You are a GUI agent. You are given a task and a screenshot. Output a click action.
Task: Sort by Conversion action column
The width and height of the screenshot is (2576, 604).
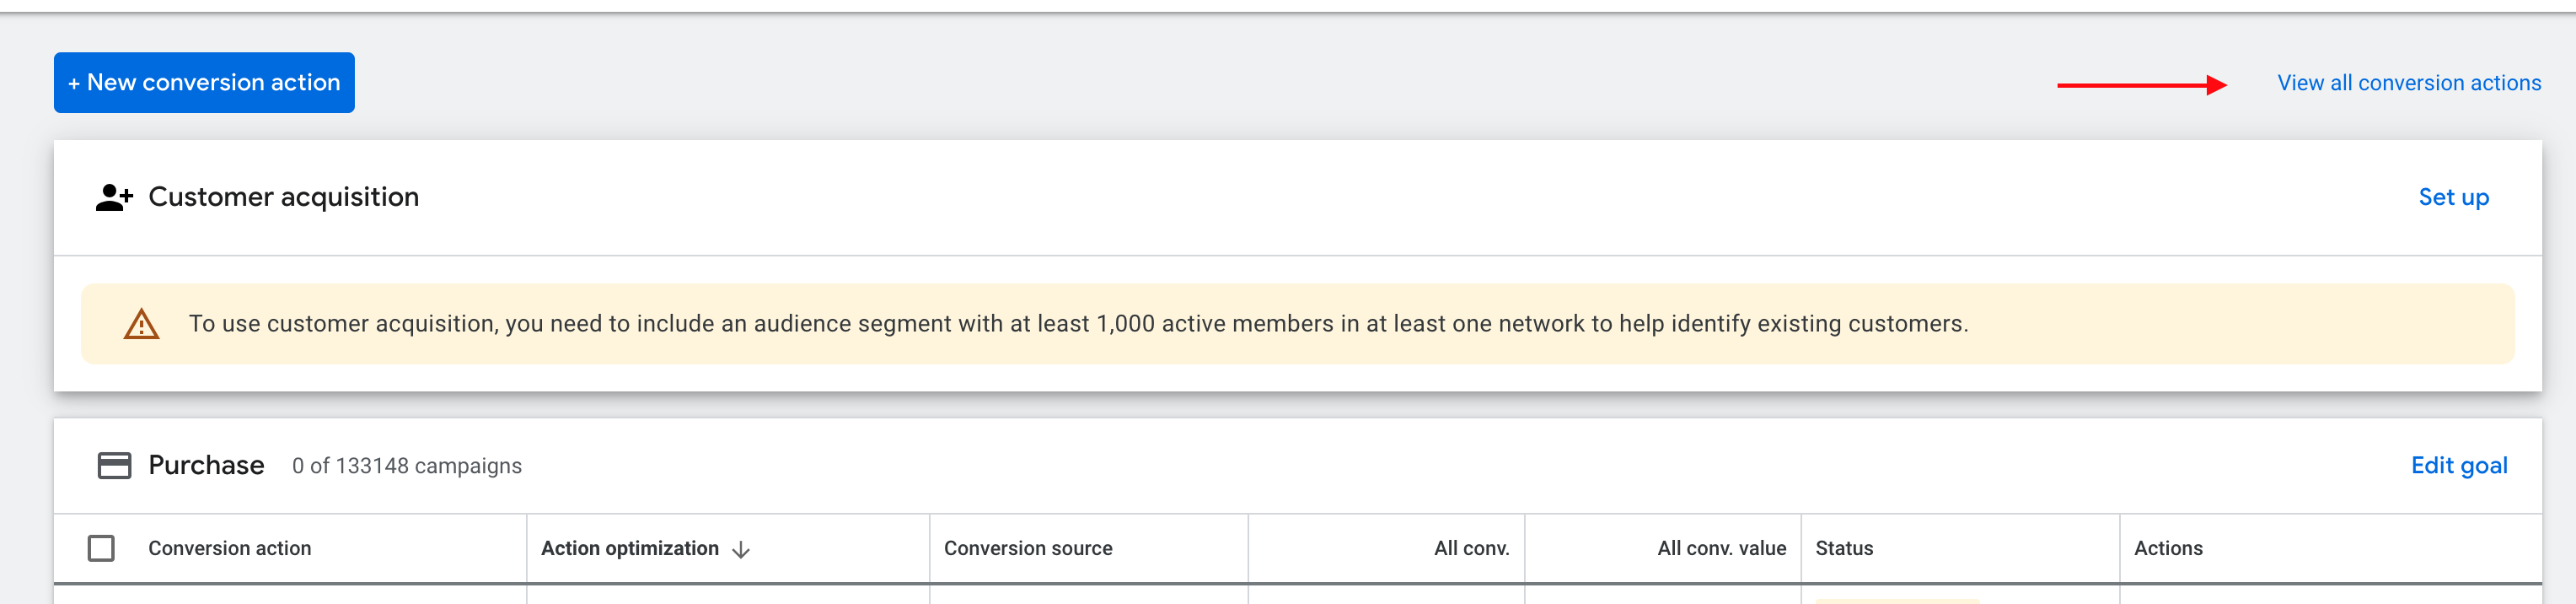click(229, 548)
